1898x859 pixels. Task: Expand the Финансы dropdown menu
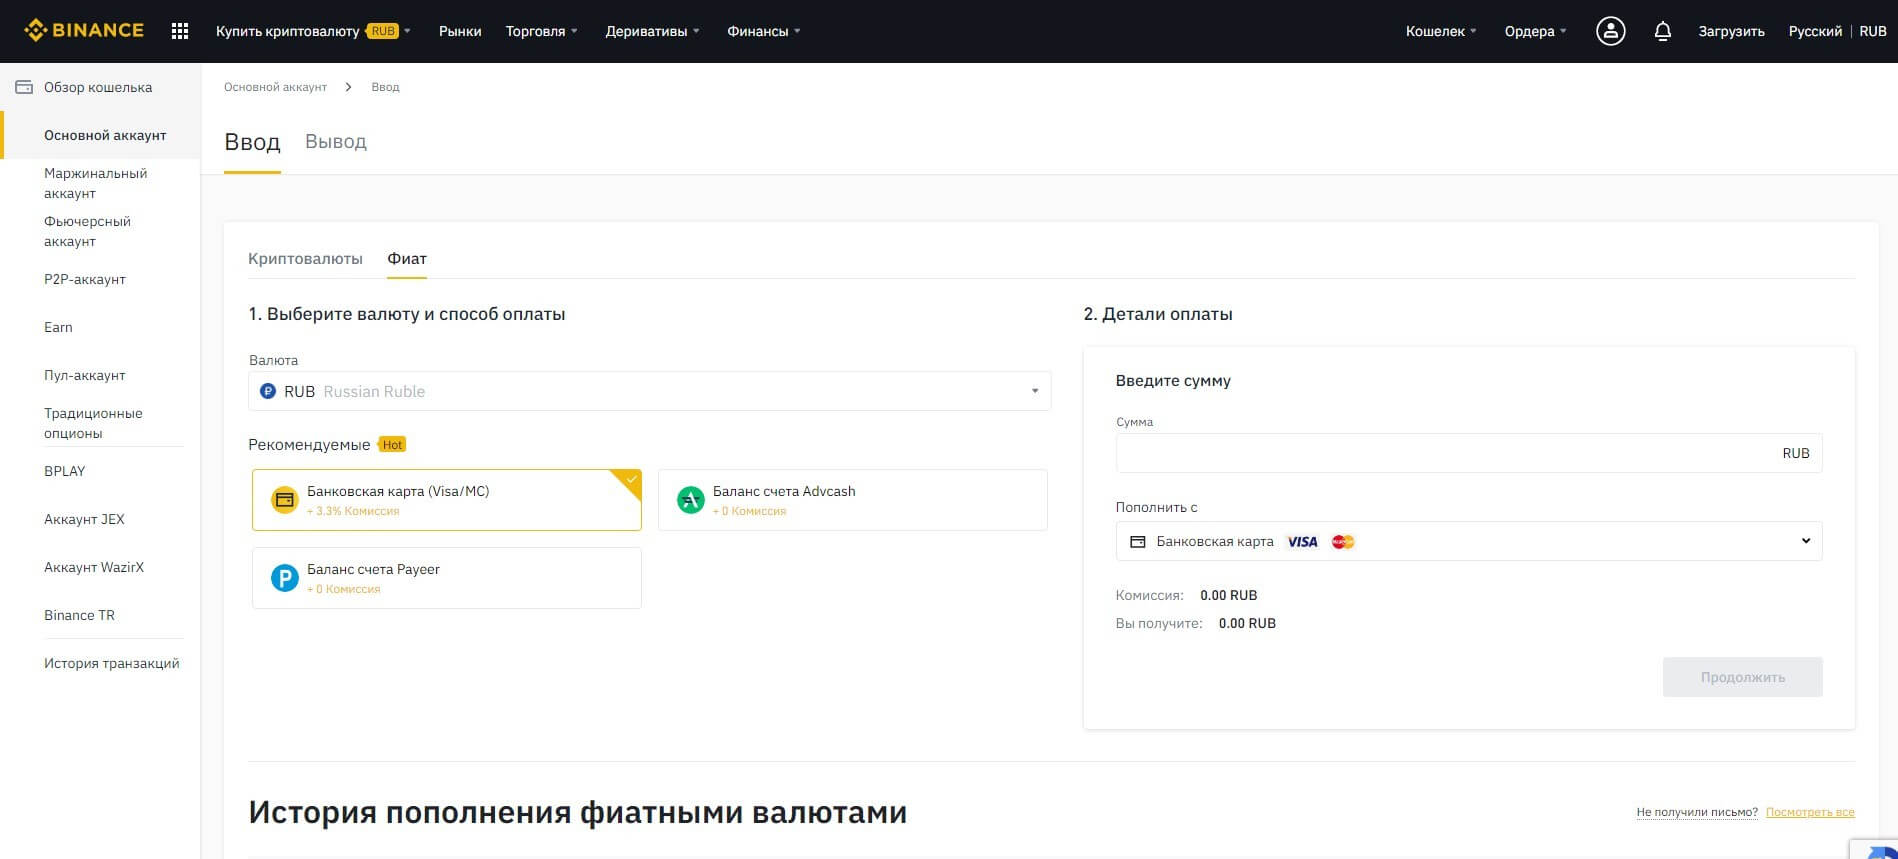tap(764, 31)
